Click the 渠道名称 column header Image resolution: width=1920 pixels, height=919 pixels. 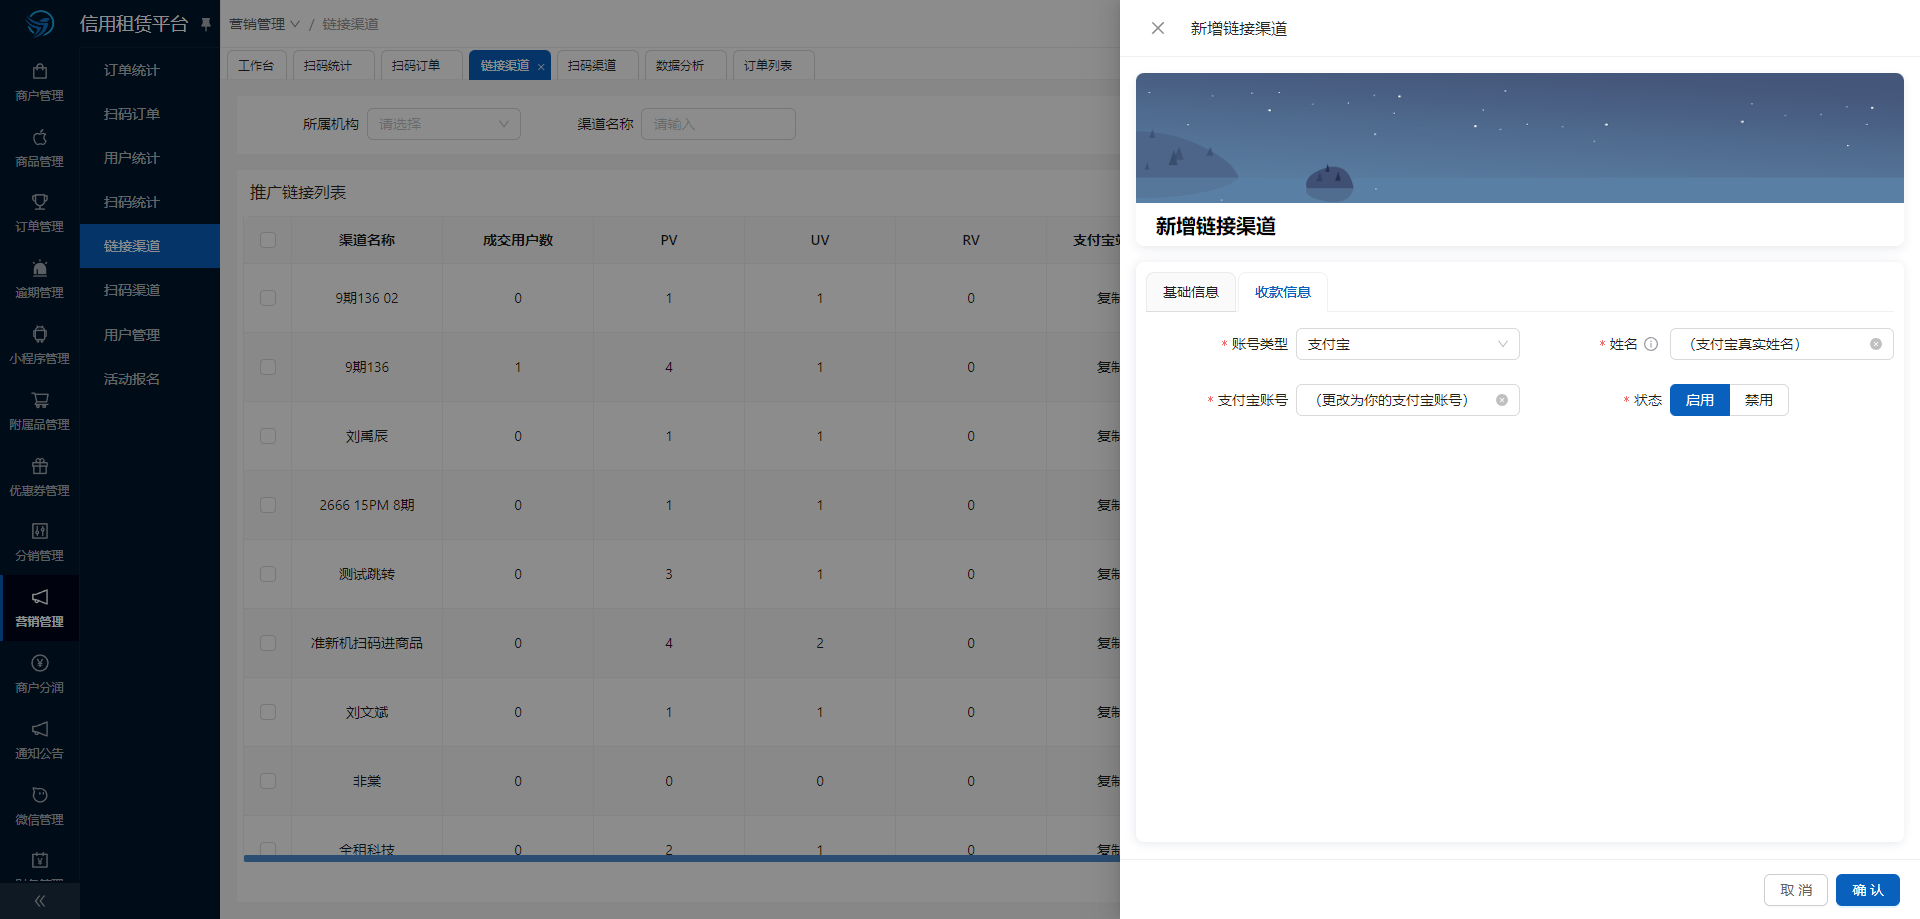coord(367,240)
